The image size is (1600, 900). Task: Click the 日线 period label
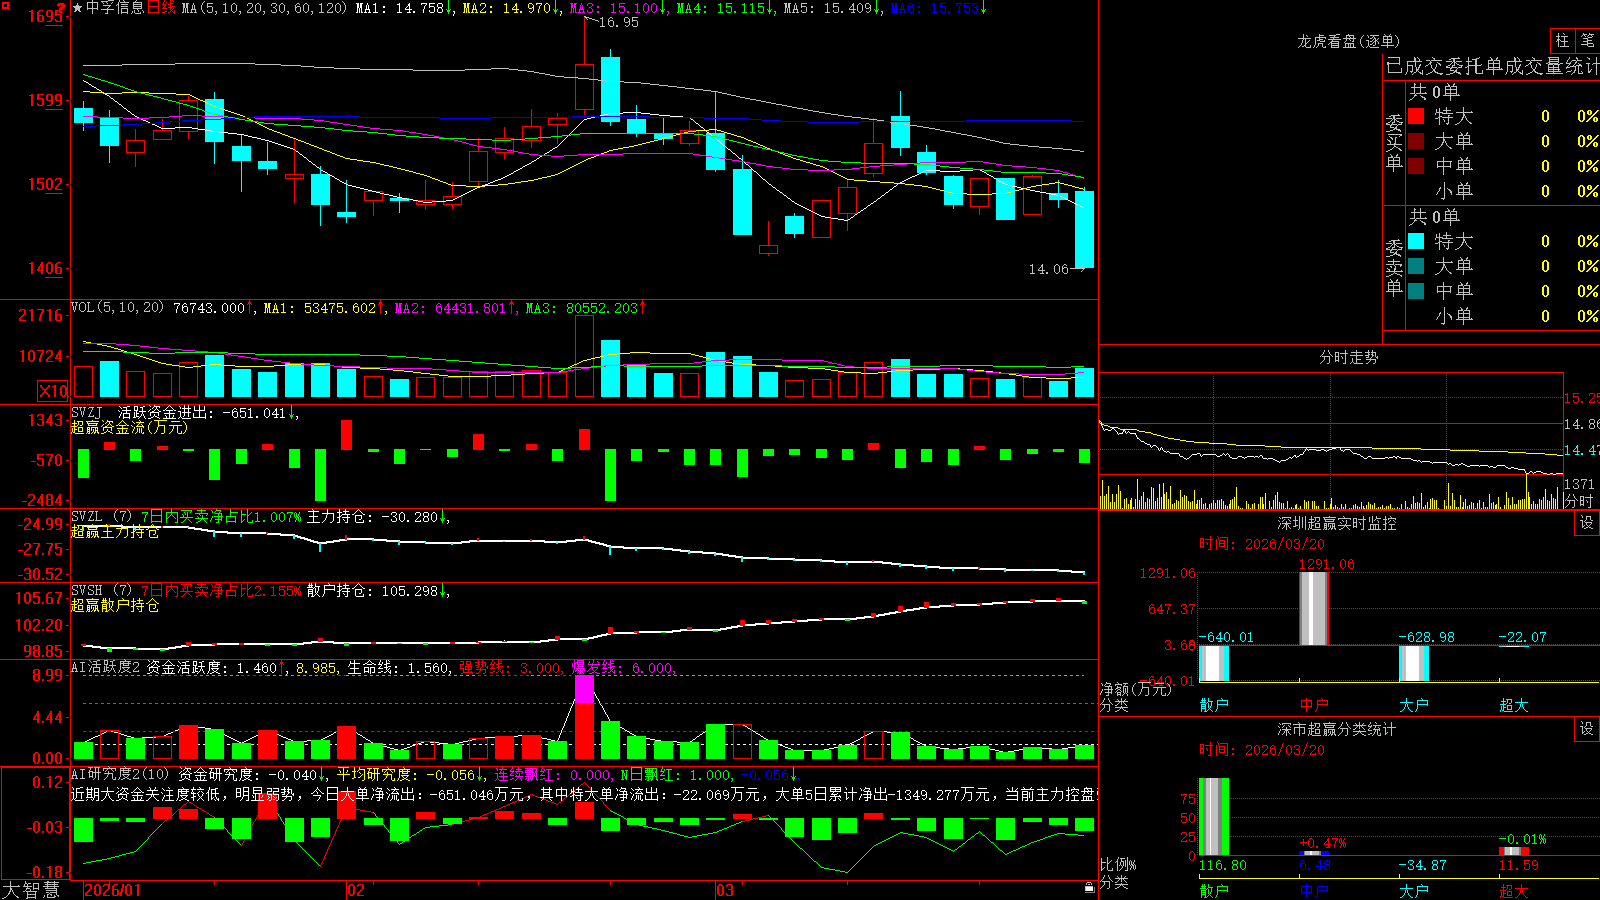(161, 8)
